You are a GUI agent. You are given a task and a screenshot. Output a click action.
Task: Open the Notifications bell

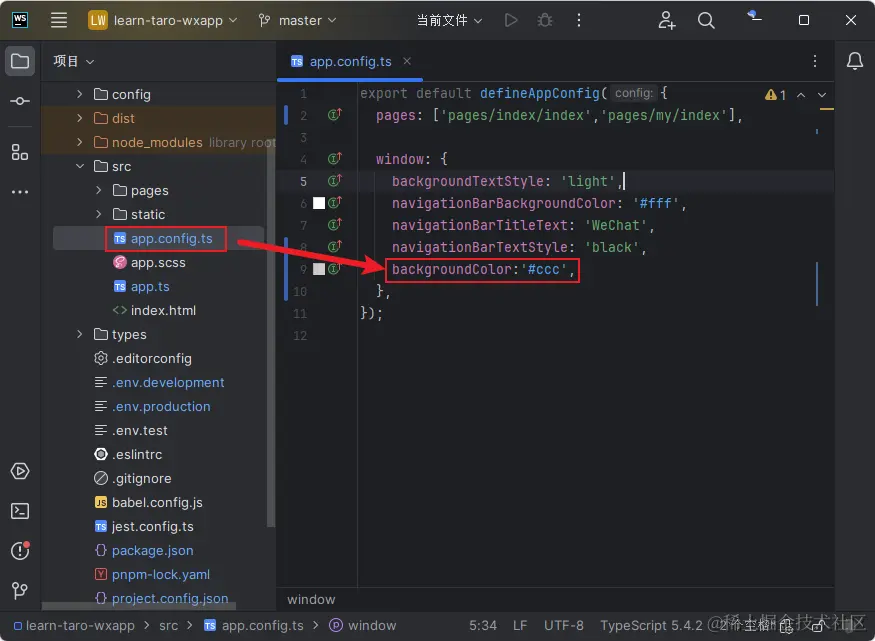click(854, 61)
